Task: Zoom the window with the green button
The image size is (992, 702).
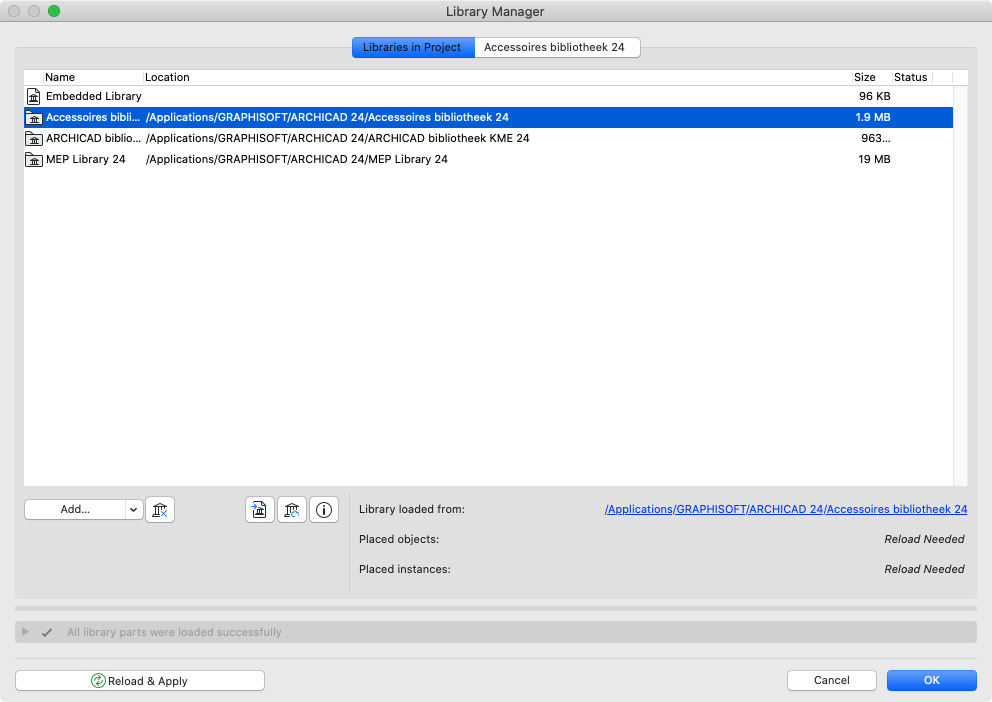Action: coord(54,11)
